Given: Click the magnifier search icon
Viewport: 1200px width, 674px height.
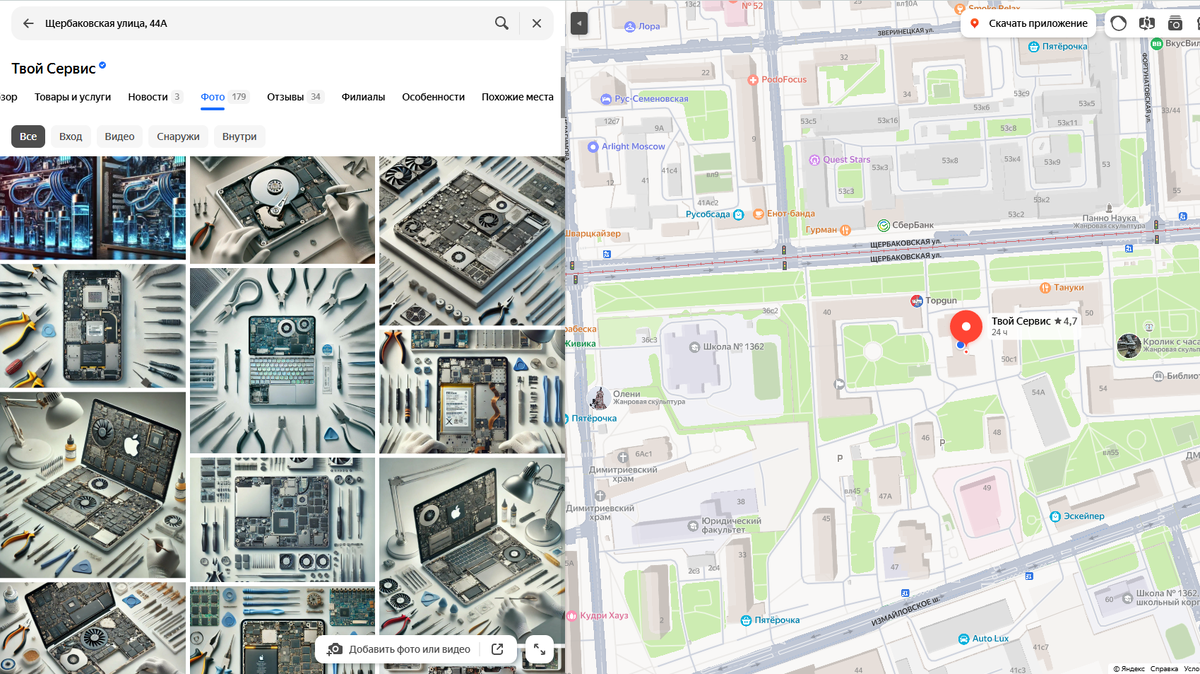Looking at the screenshot, I should 502,23.
